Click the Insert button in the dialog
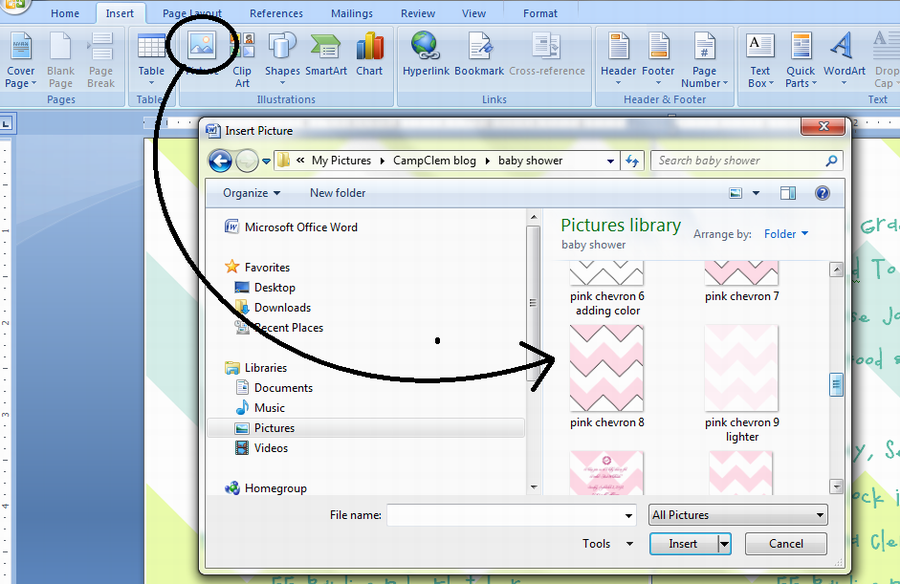The width and height of the screenshot is (900, 584). (x=683, y=544)
